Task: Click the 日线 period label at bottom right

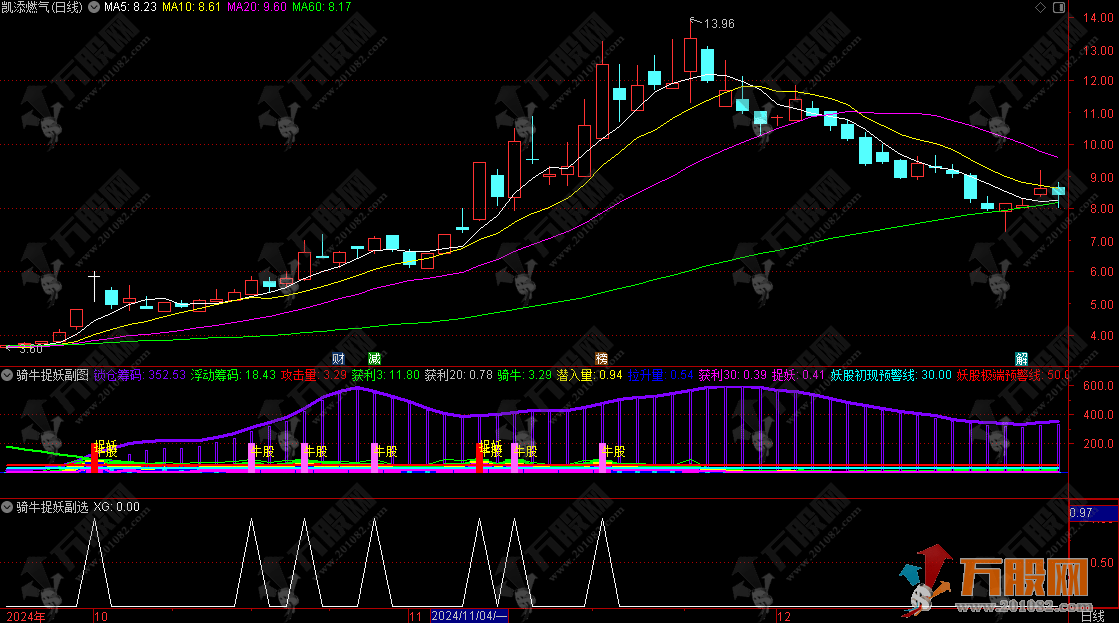Action: pos(1092,617)
